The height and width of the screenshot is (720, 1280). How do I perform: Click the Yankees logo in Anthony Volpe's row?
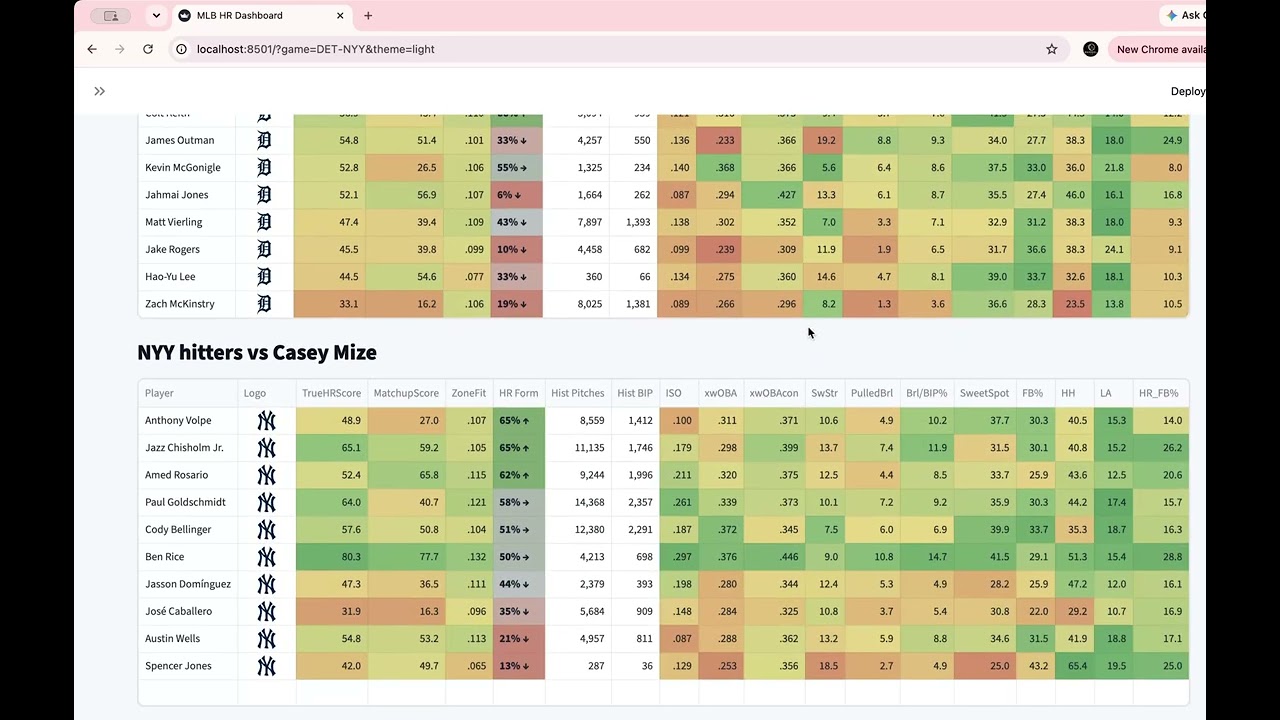pos(266,421)
